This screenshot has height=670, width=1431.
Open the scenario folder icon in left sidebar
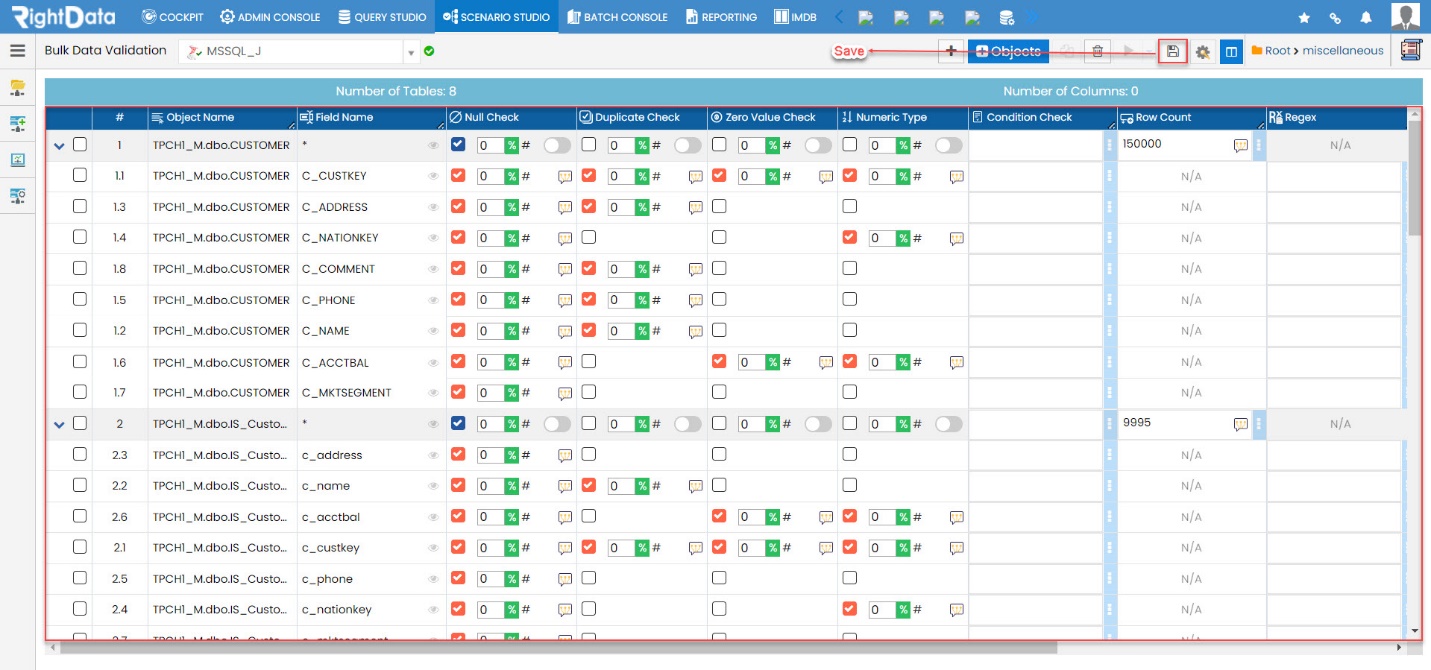pyautogui.click(x=16, y=88)
